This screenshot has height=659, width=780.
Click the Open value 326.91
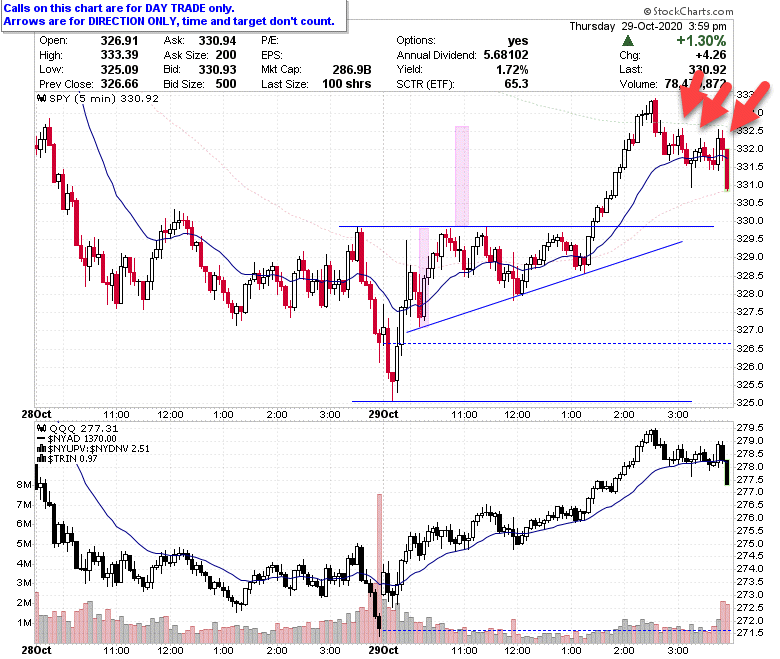119,41
